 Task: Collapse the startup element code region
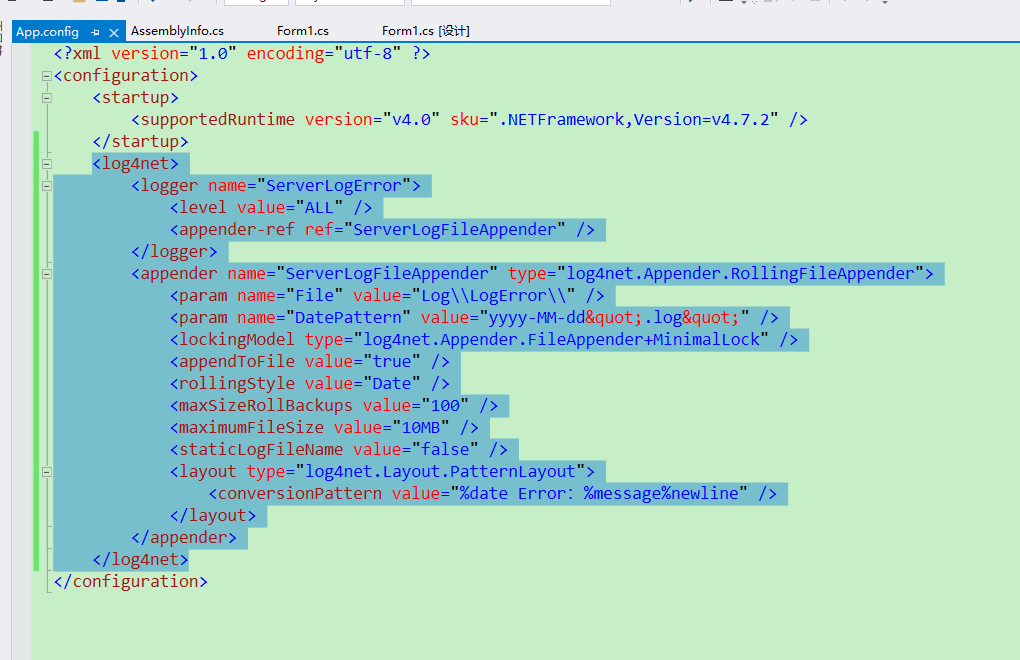coord(46,97)
